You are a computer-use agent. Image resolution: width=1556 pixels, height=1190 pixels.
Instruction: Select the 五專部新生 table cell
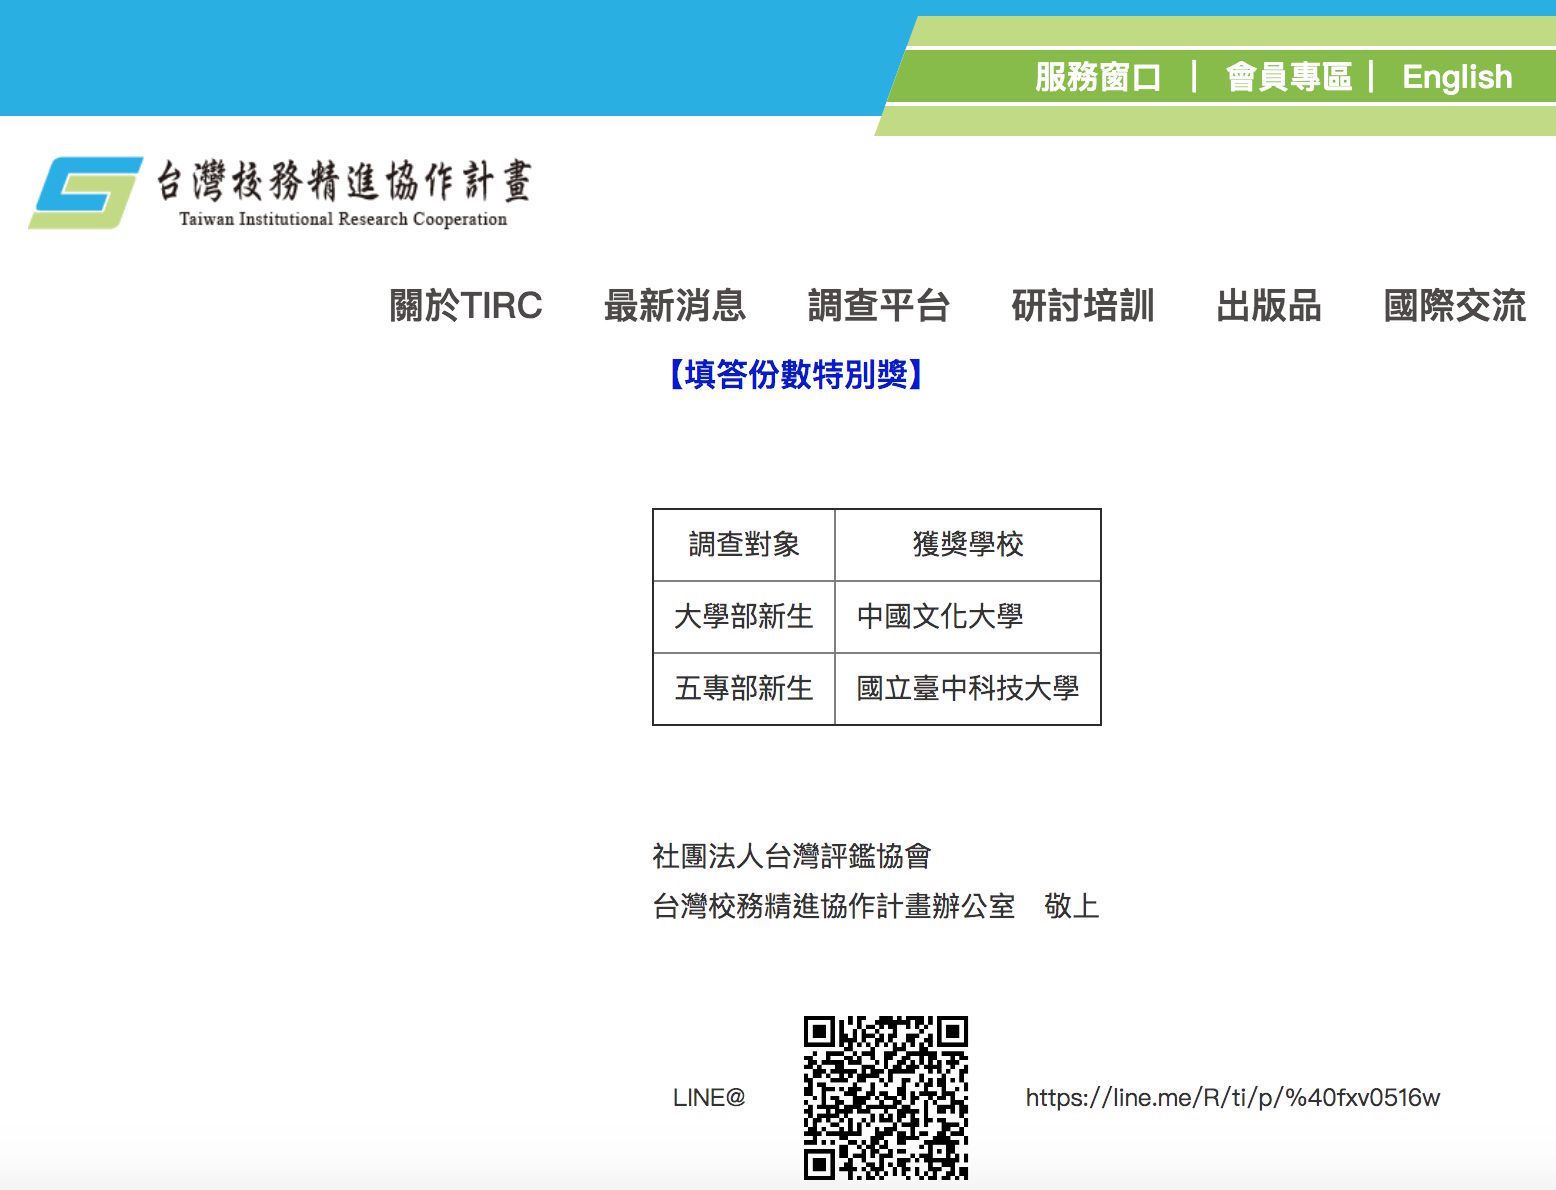(744, 689)
